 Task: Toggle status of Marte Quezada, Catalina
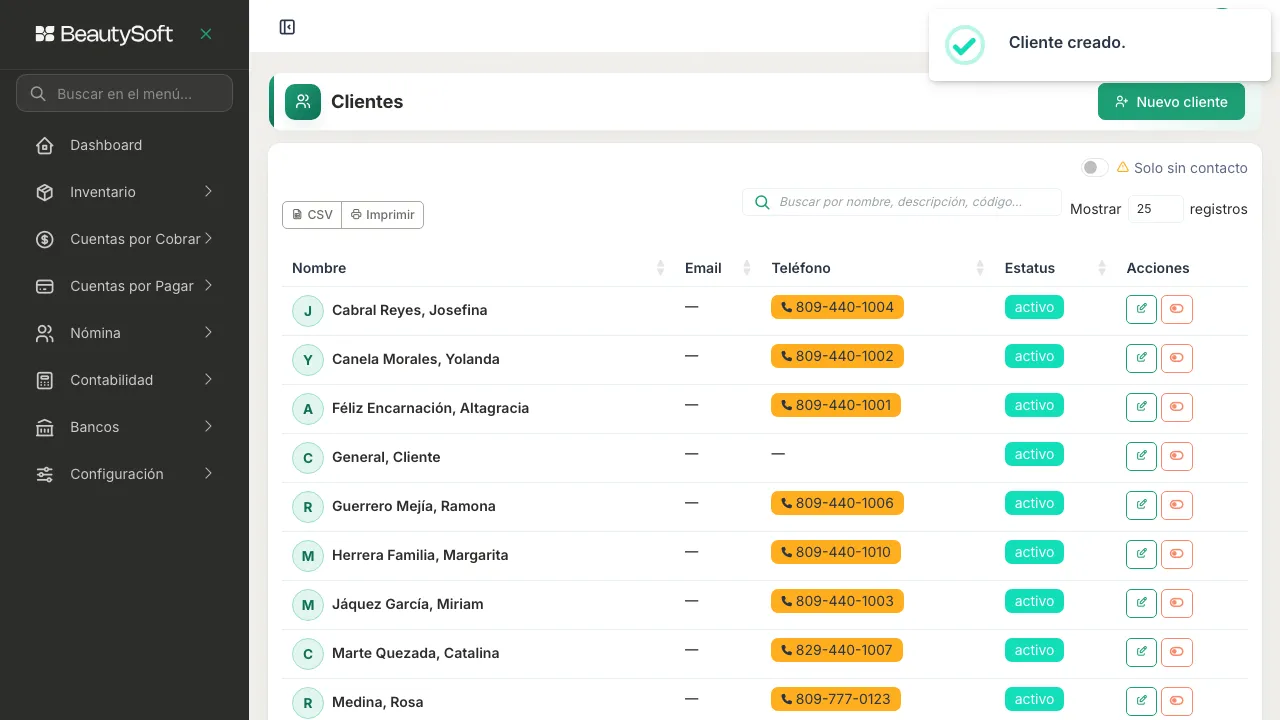1177,652
